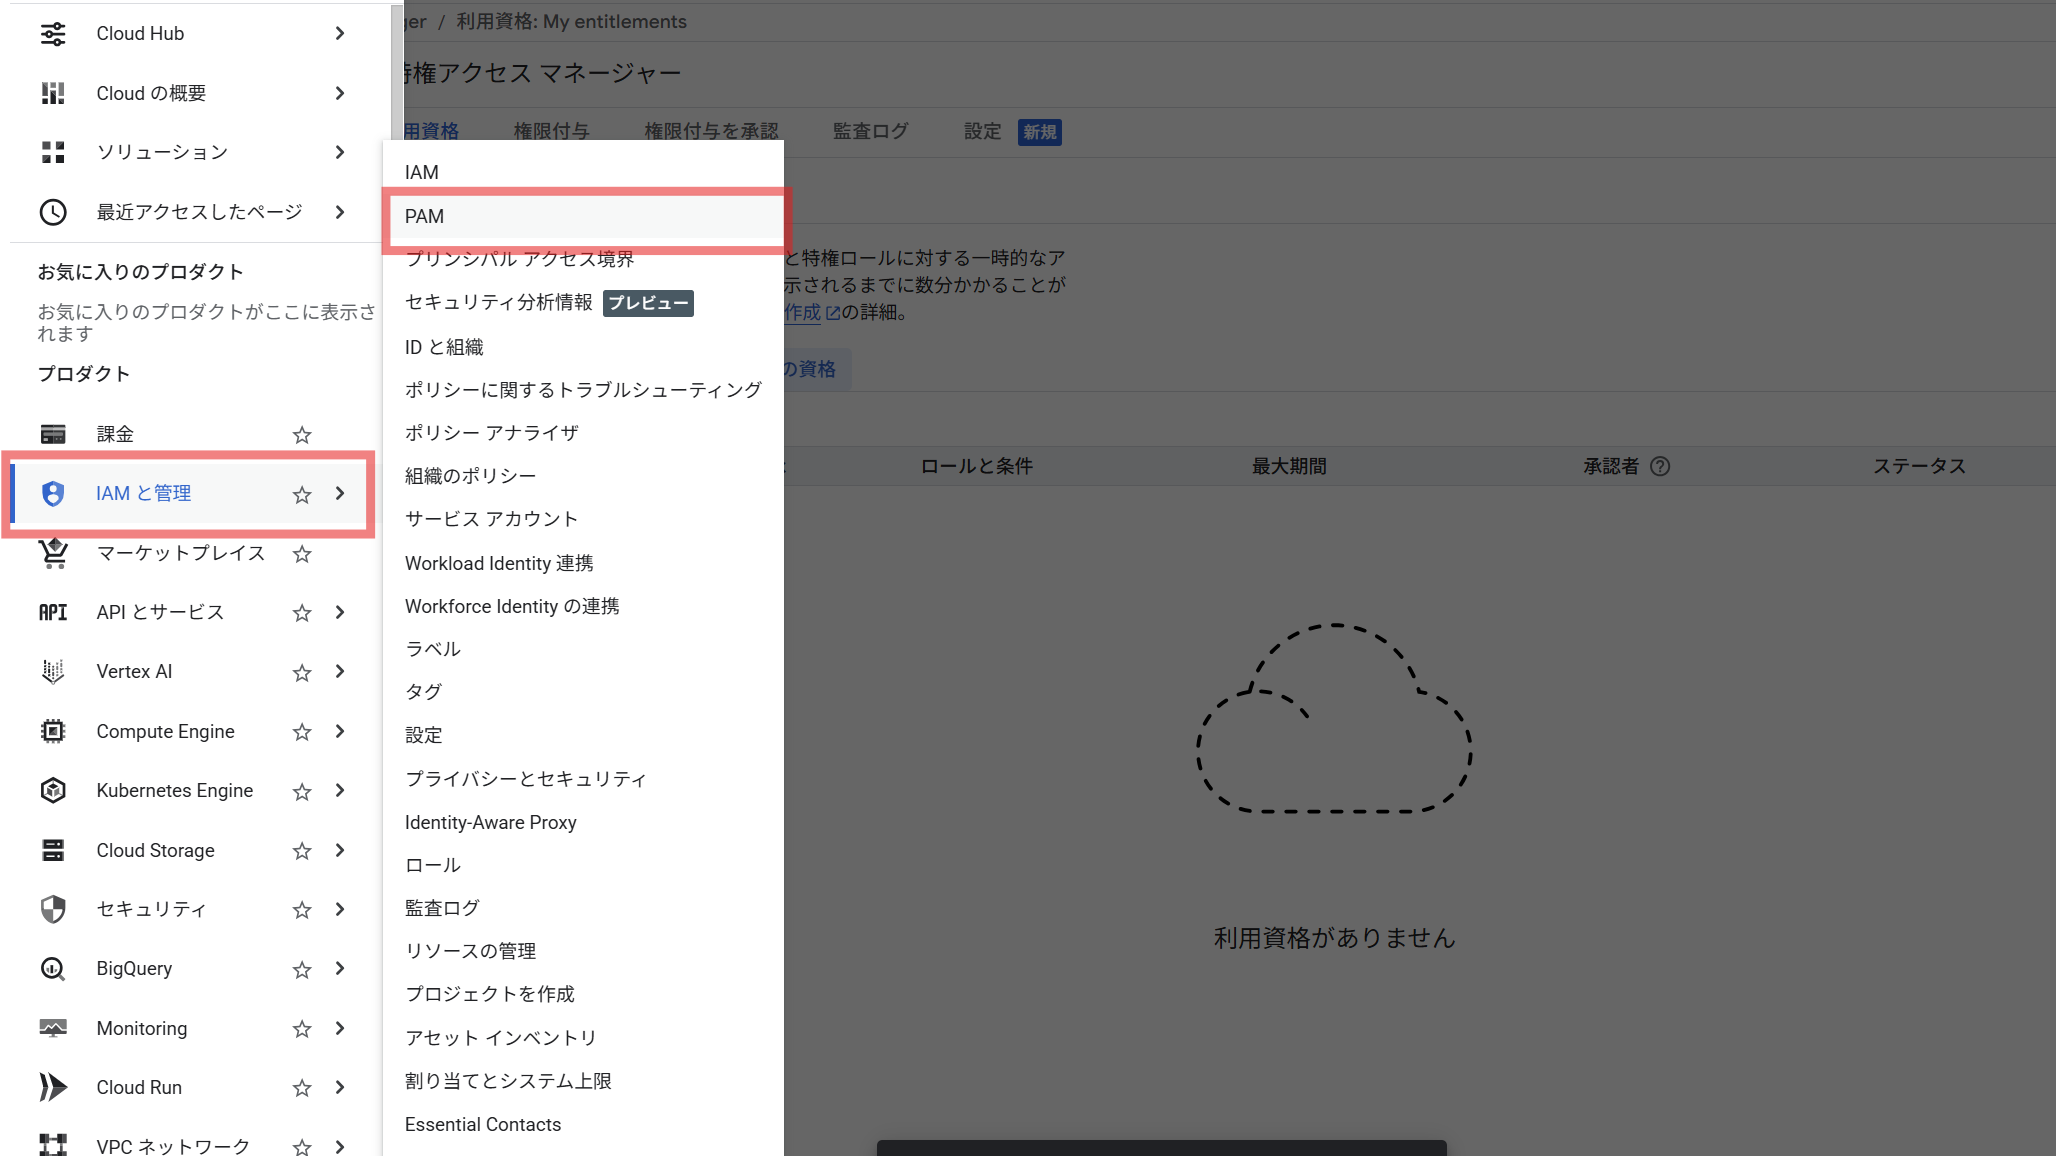
Task: Select the BigQuery magnifier icon
Action: point(53,968)
